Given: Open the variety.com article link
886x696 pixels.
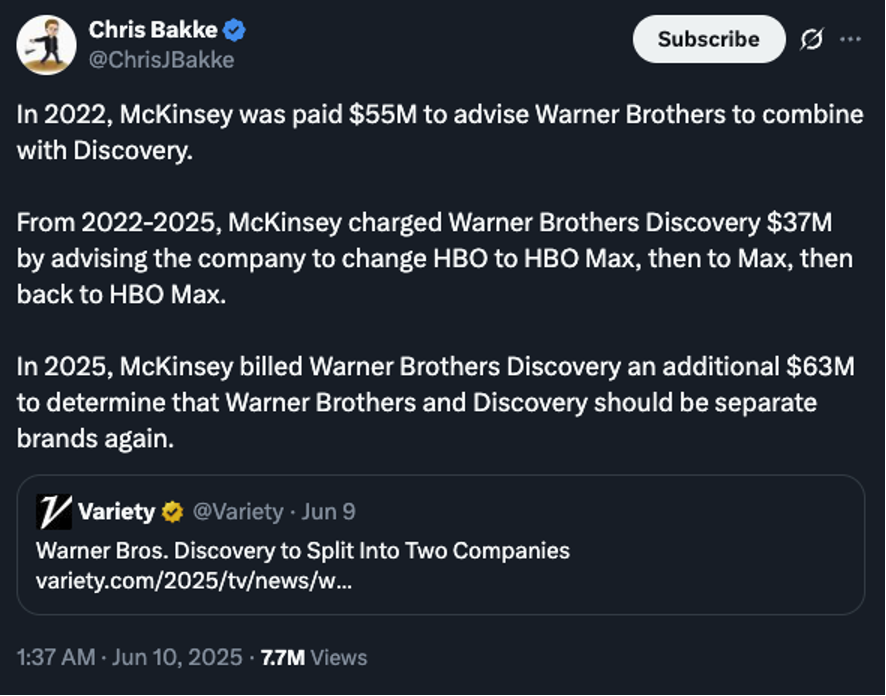Looking at the screenshot, I should coord(193,581).
